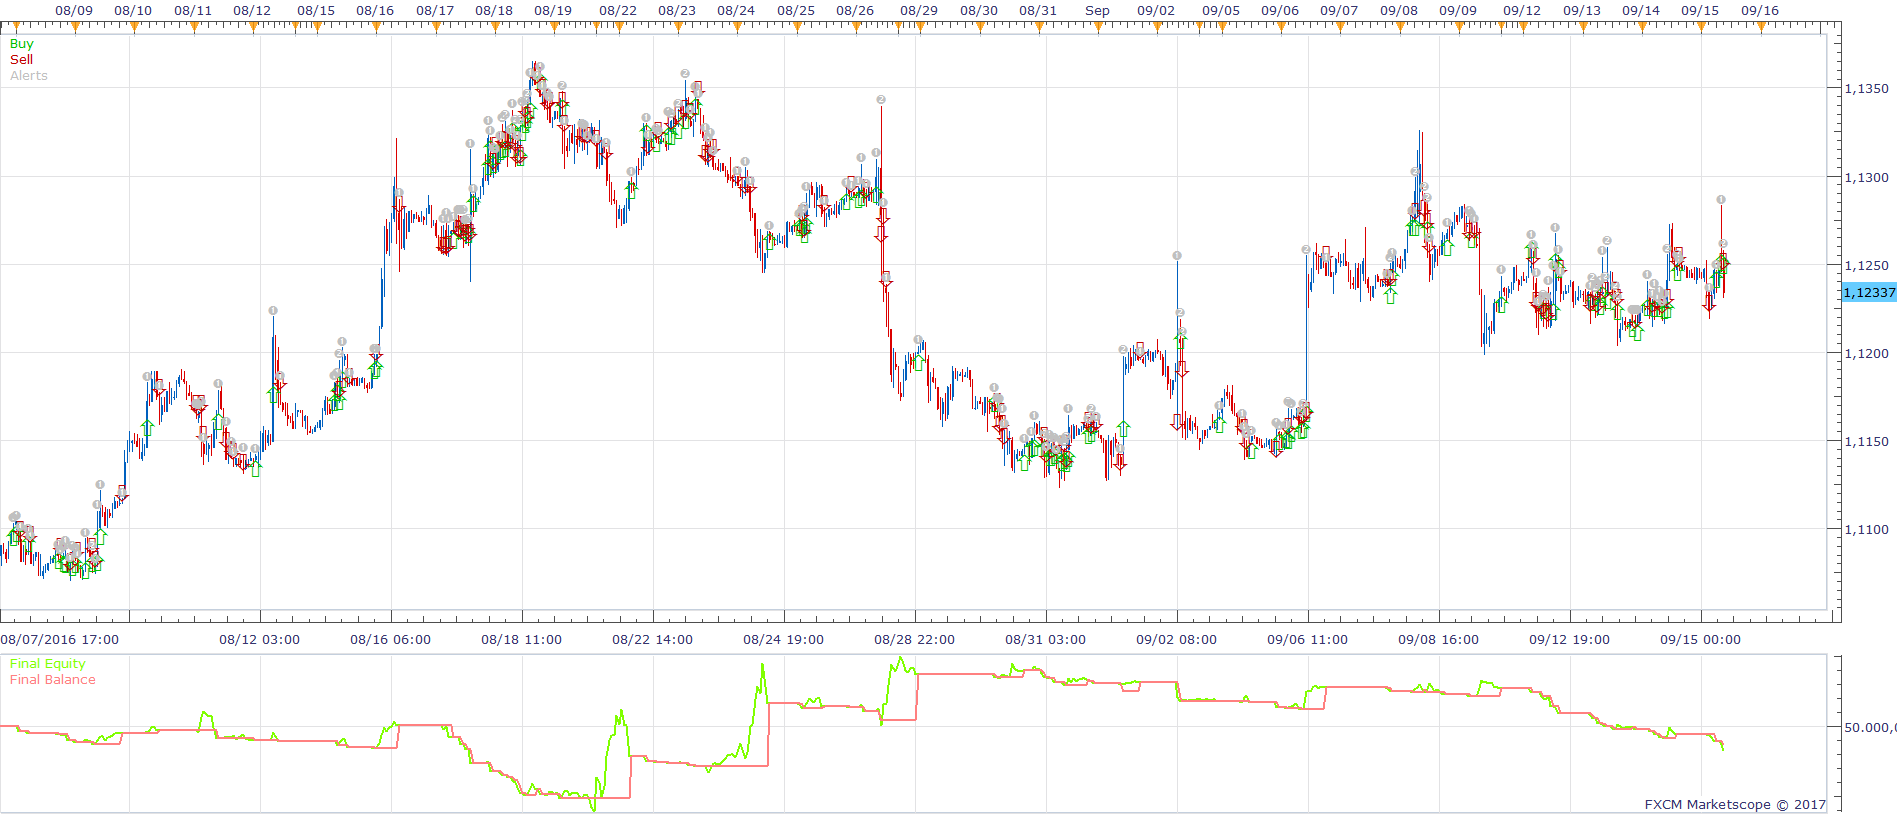Image resolution: width=1899 pixels, height=814 pixels.
Task: Select the 08/30 date label
Action: pyautogui.click(x=979, y=11)
